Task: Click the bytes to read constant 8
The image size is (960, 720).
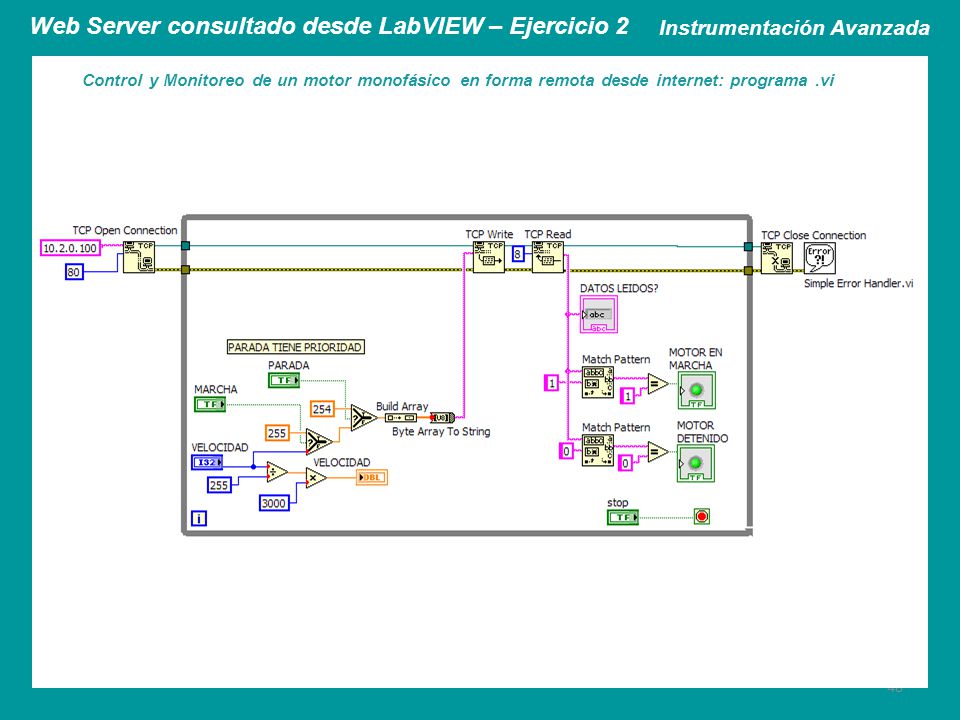Action: (518, 253)
